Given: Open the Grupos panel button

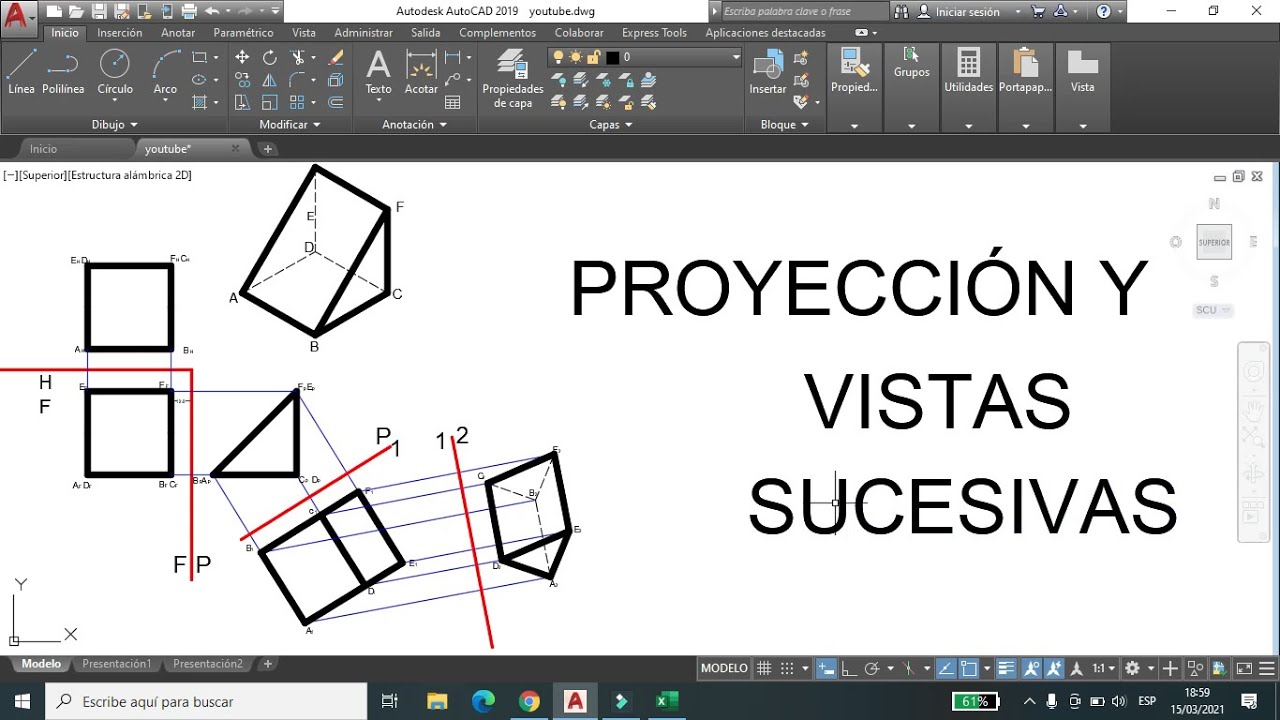Looking at the screenshot, I should (911, 63).
